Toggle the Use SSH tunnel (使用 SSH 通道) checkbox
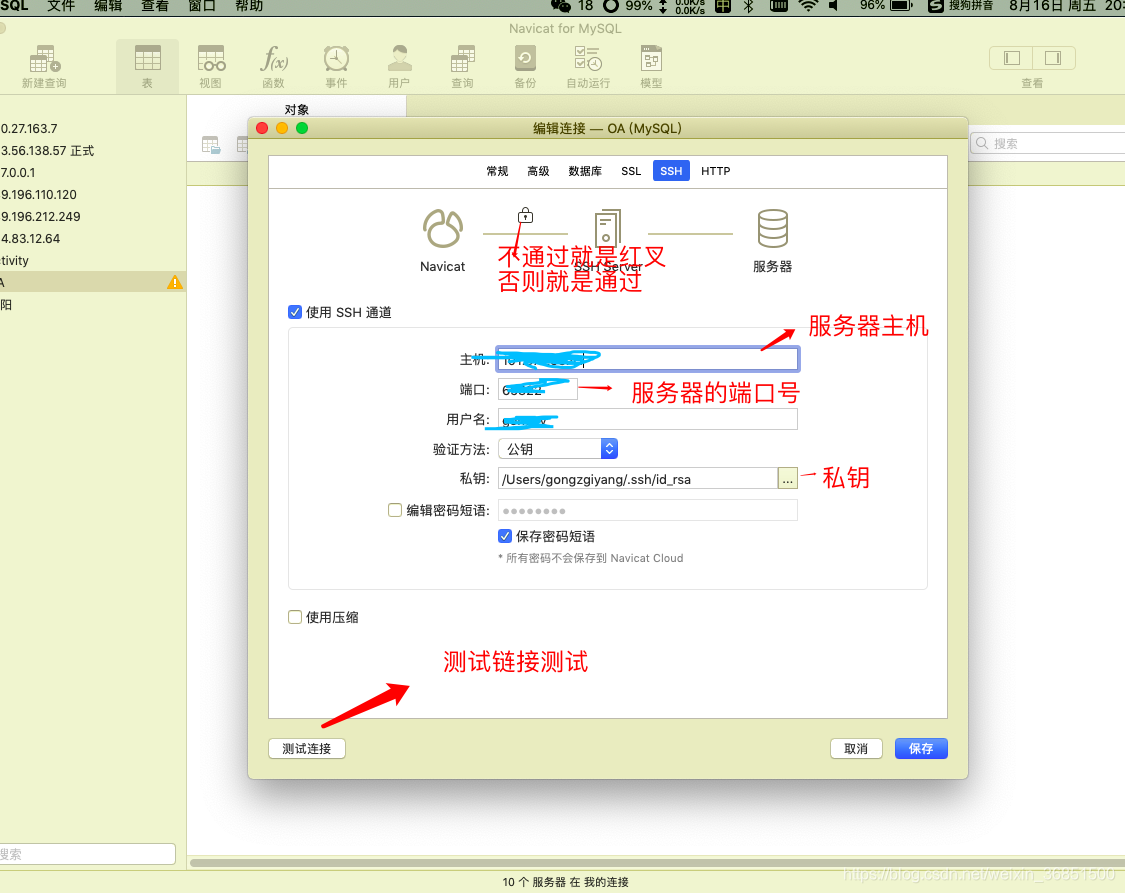Screen dimensions: 1125x893 (295, 312)
